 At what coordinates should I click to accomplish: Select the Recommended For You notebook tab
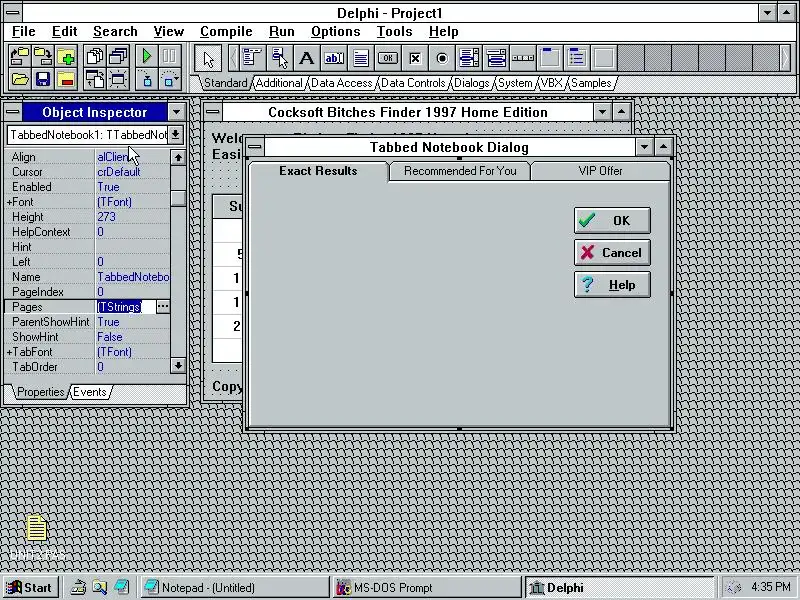pos(460,171)
